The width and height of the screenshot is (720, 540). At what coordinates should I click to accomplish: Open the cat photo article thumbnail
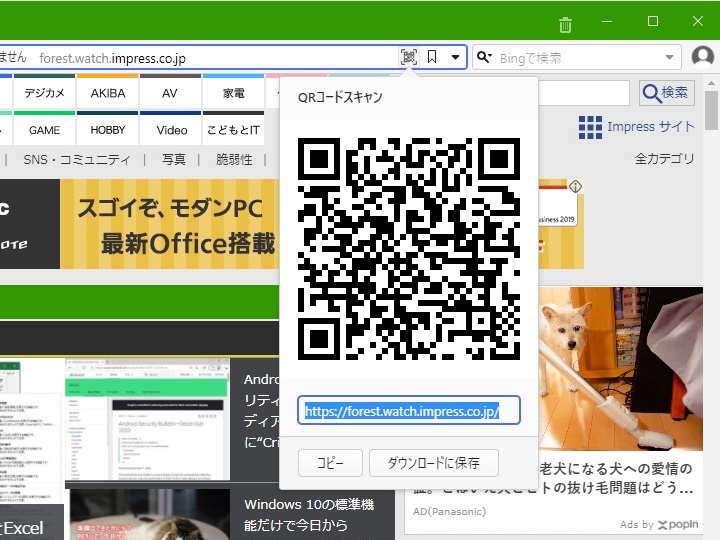(150, 514)
